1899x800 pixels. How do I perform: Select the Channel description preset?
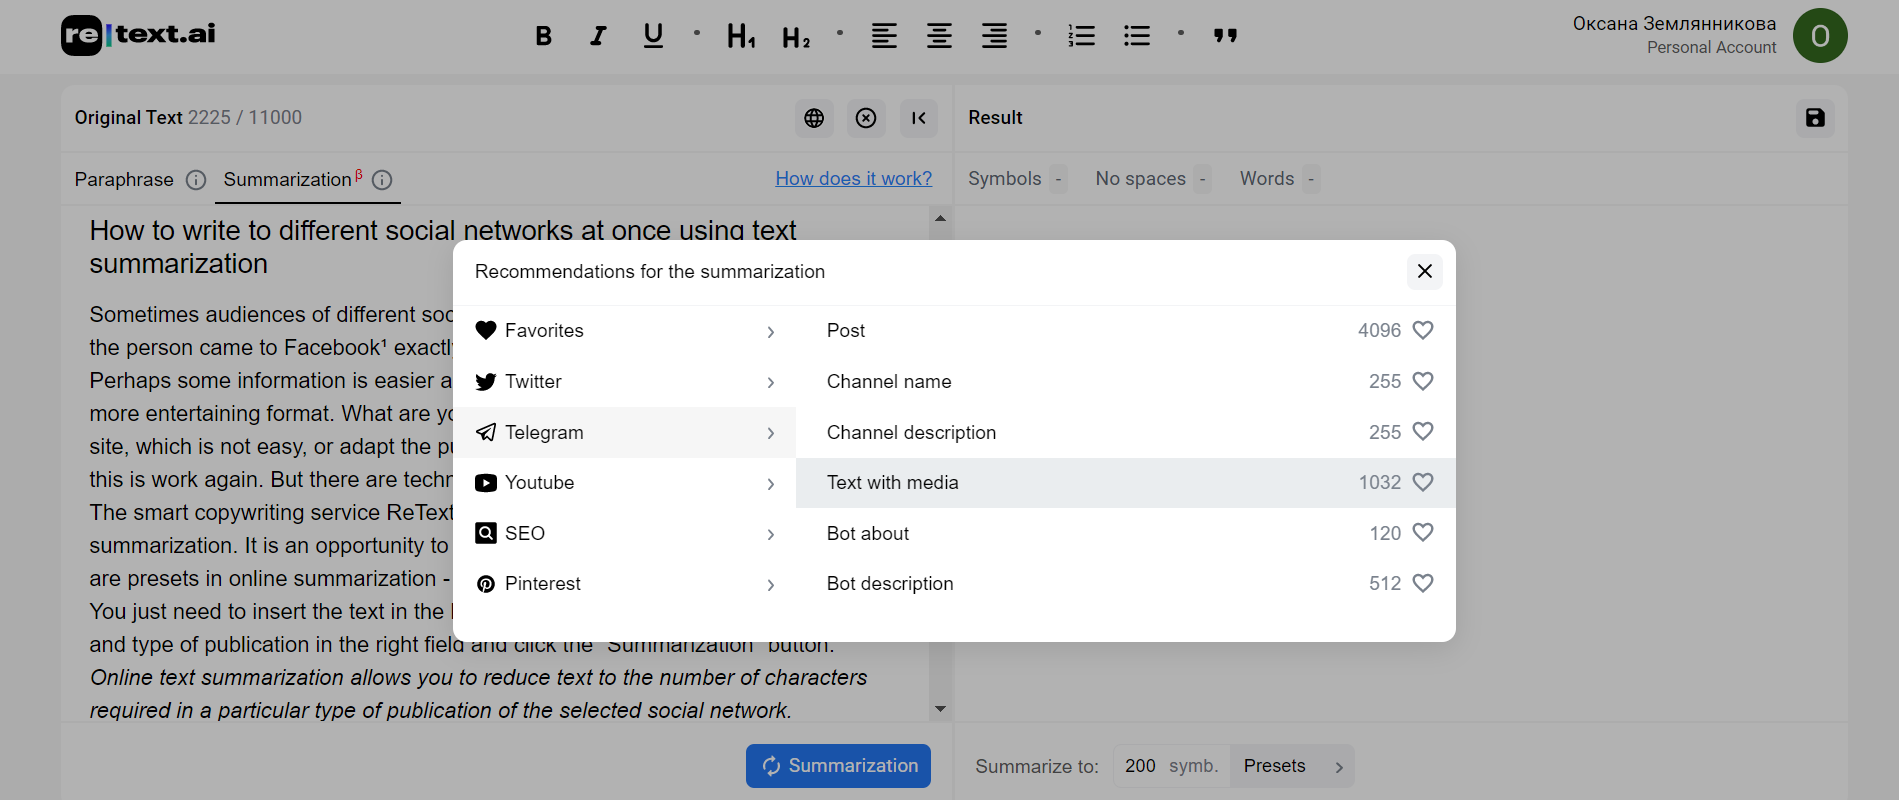pos(1125,432)
